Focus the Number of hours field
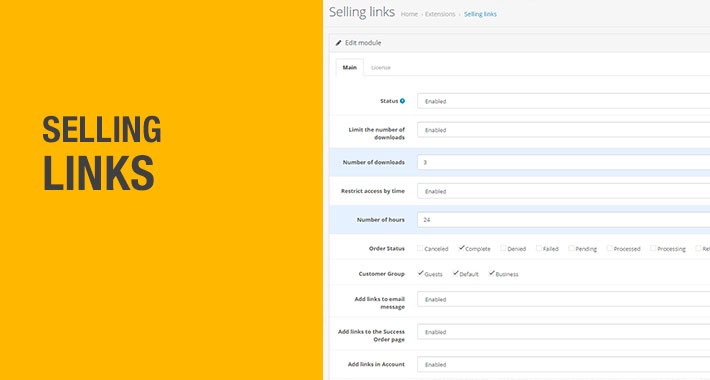Screen dimensions: 710x380 [563, 220]
